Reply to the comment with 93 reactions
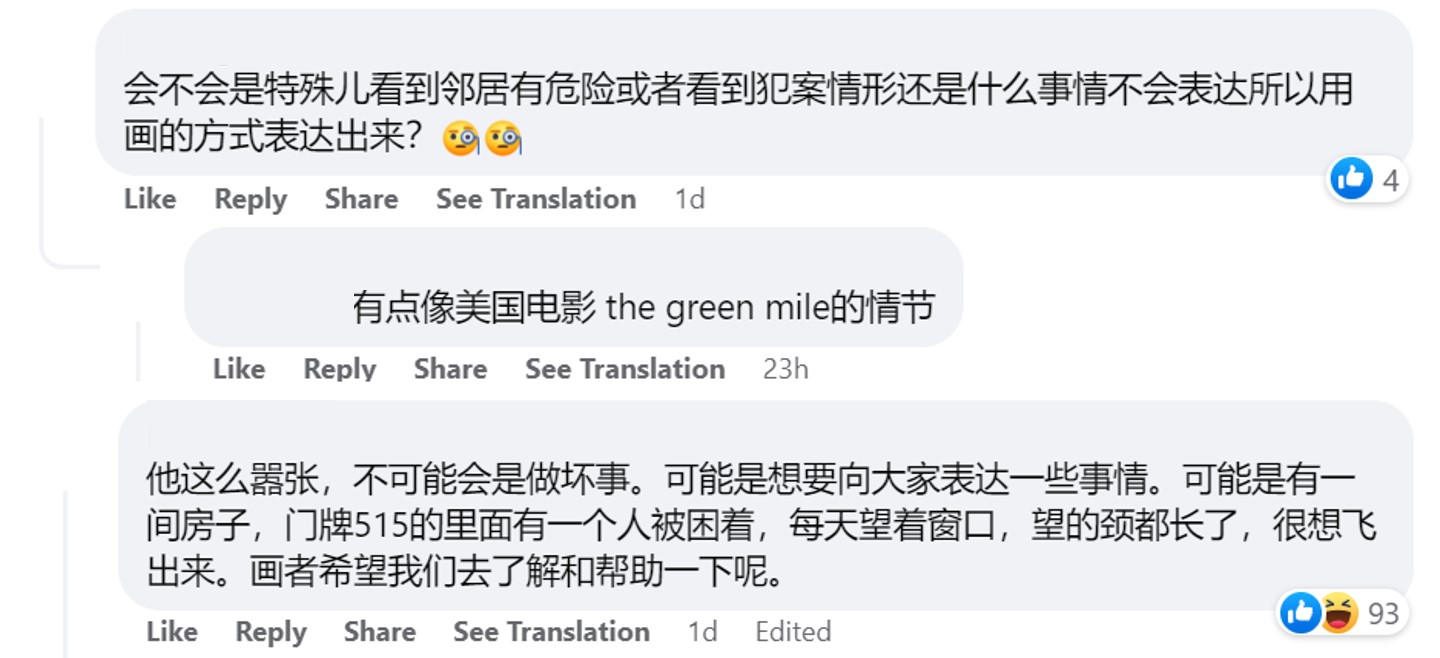1440x658 pixels. 271,632
